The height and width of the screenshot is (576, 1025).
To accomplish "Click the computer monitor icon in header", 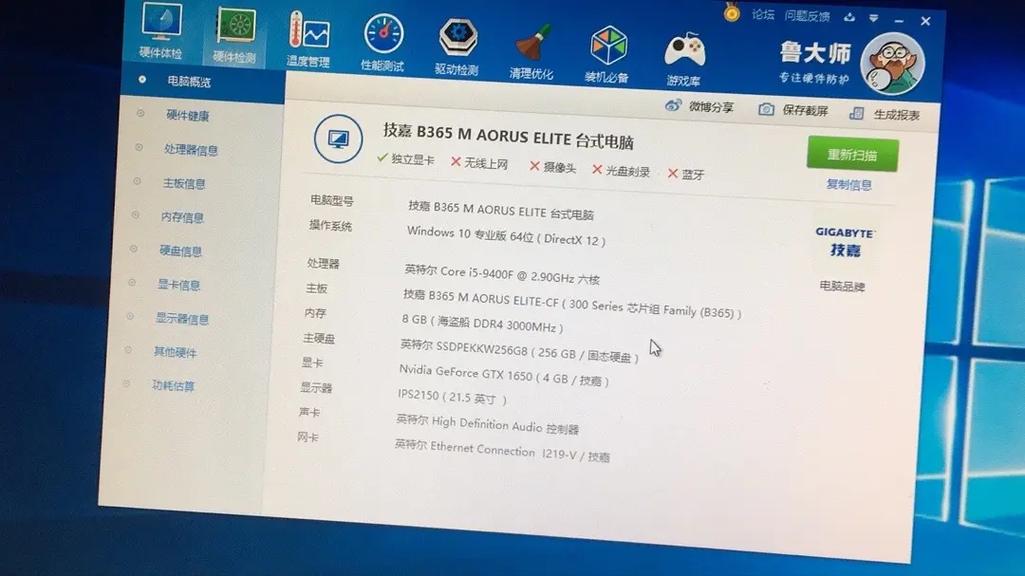I will (x=338, y=139).
